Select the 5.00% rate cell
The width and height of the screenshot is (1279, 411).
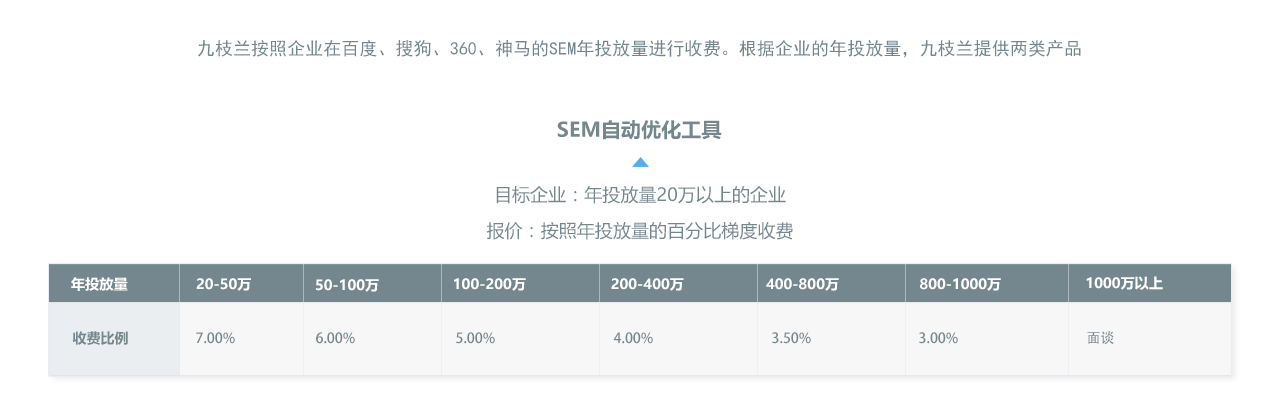521,339
